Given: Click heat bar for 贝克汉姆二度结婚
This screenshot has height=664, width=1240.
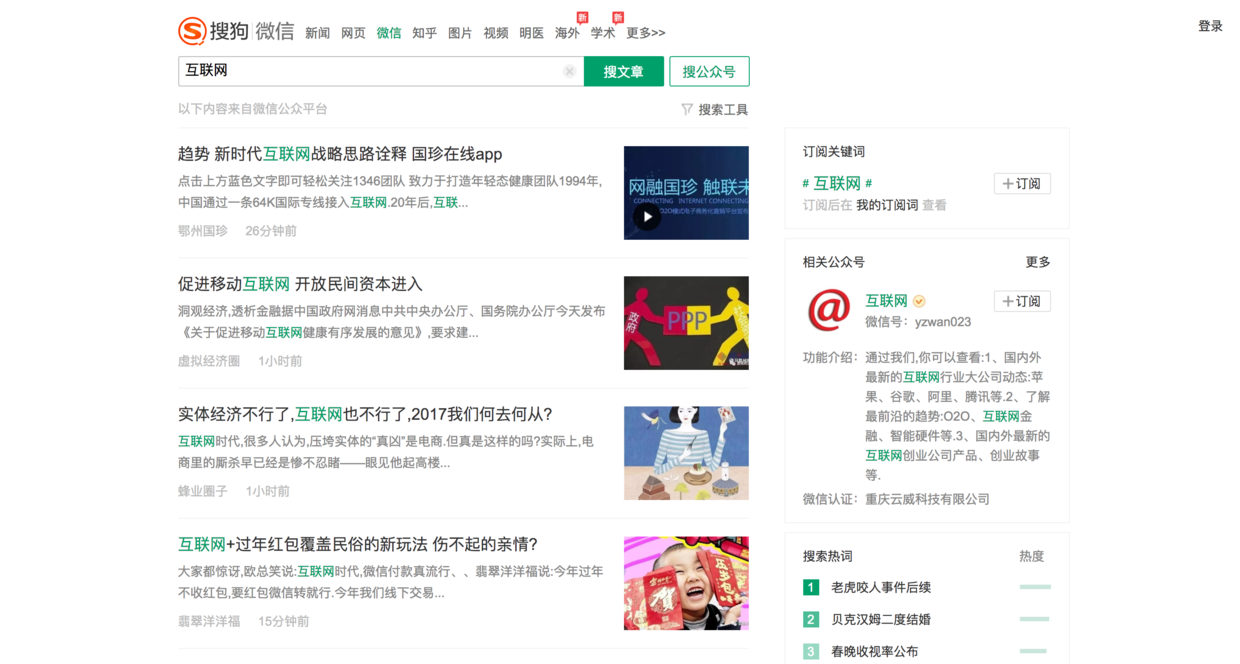Looking at the screenshot, I should coord(1034,619).
